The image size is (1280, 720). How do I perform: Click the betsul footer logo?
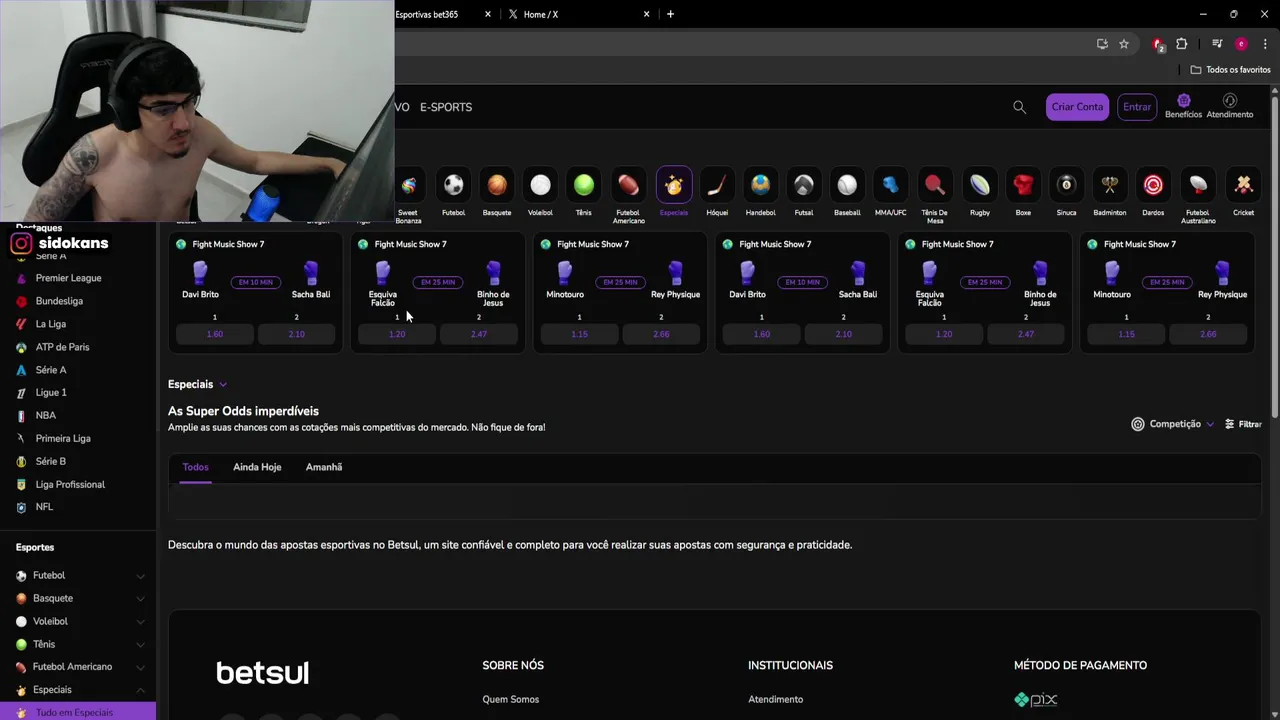(x=262, y=672)
